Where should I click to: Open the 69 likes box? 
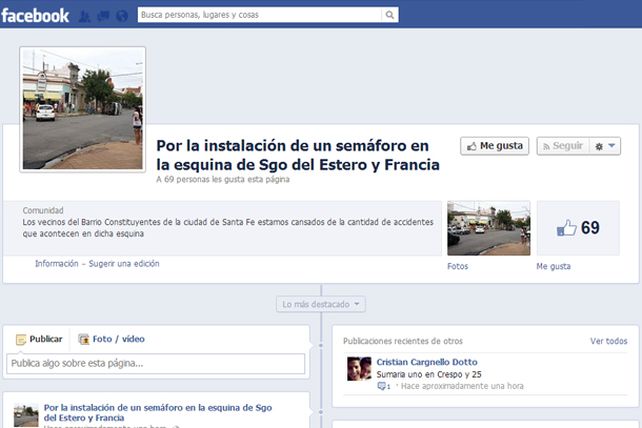pyautogui.click(x=578, y=228)
